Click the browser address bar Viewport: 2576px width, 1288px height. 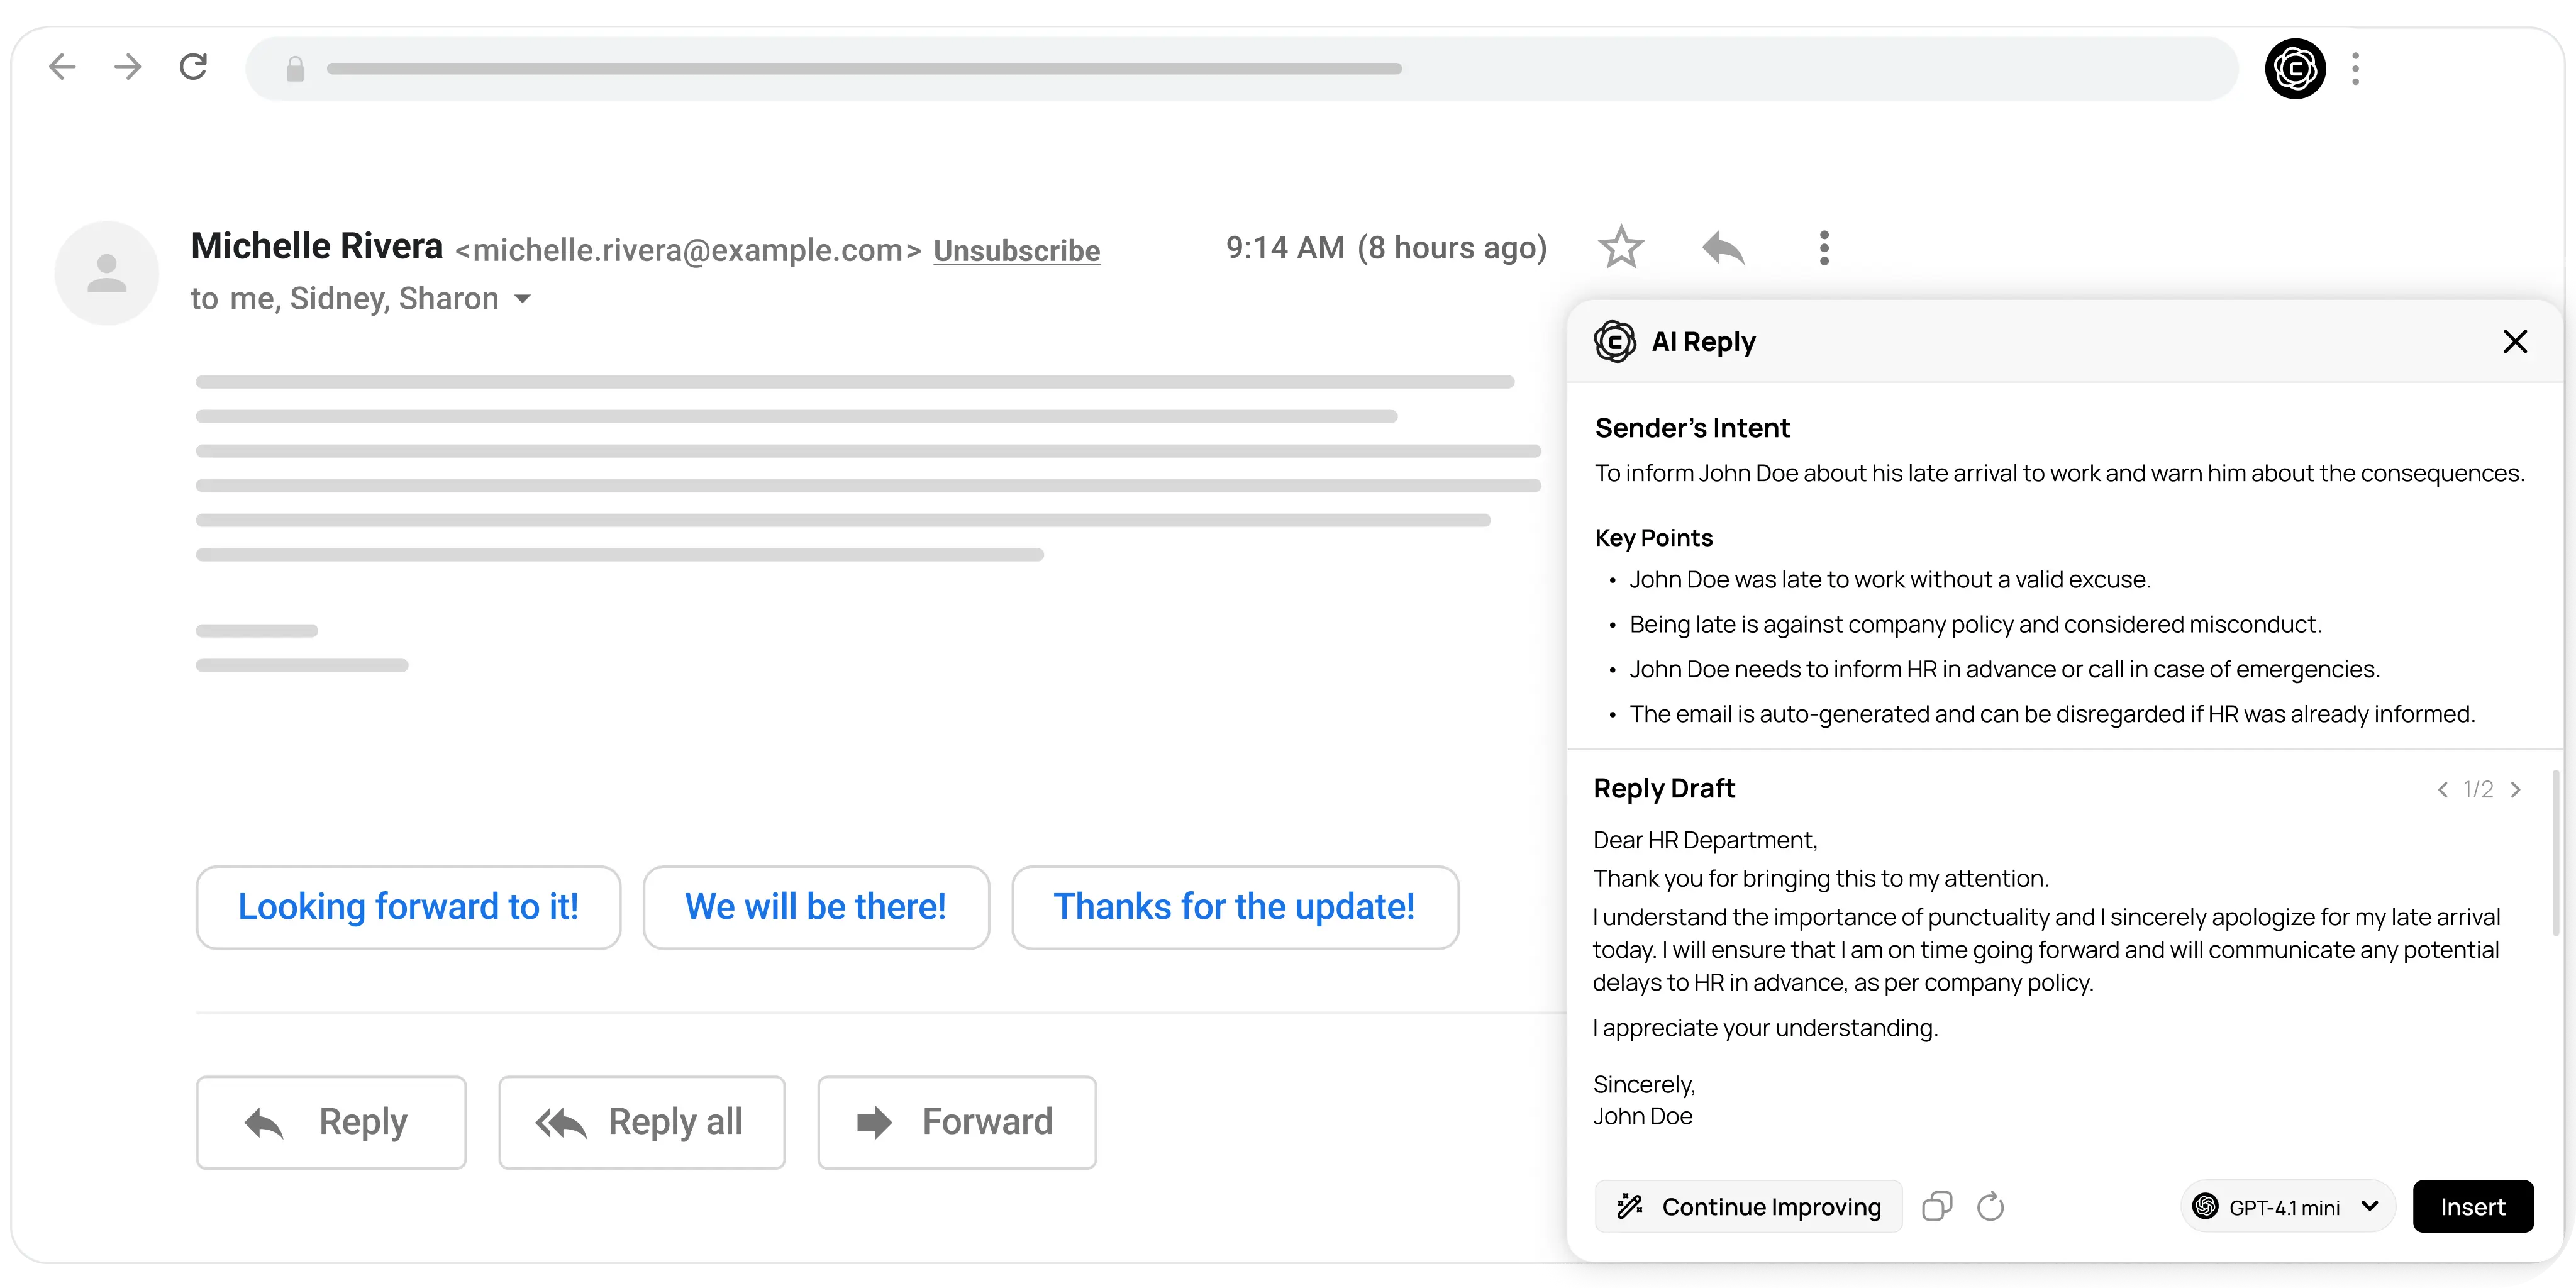point(1240,69)
